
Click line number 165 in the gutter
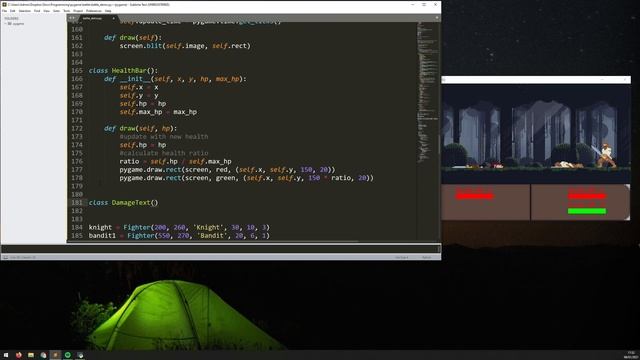77,71
